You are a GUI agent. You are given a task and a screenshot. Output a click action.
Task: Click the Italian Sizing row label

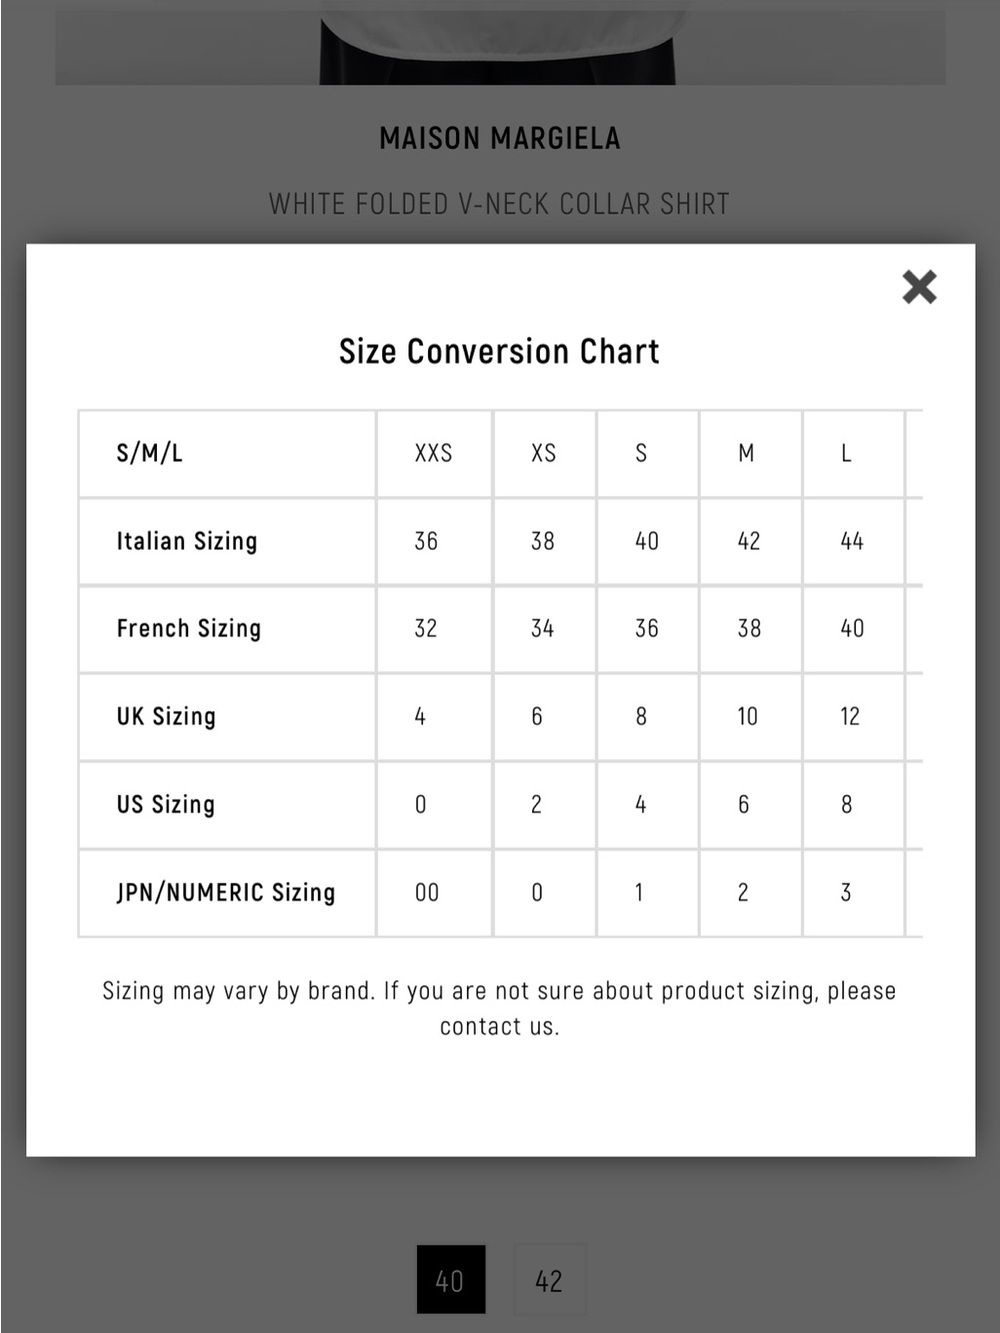coord(187,541)
